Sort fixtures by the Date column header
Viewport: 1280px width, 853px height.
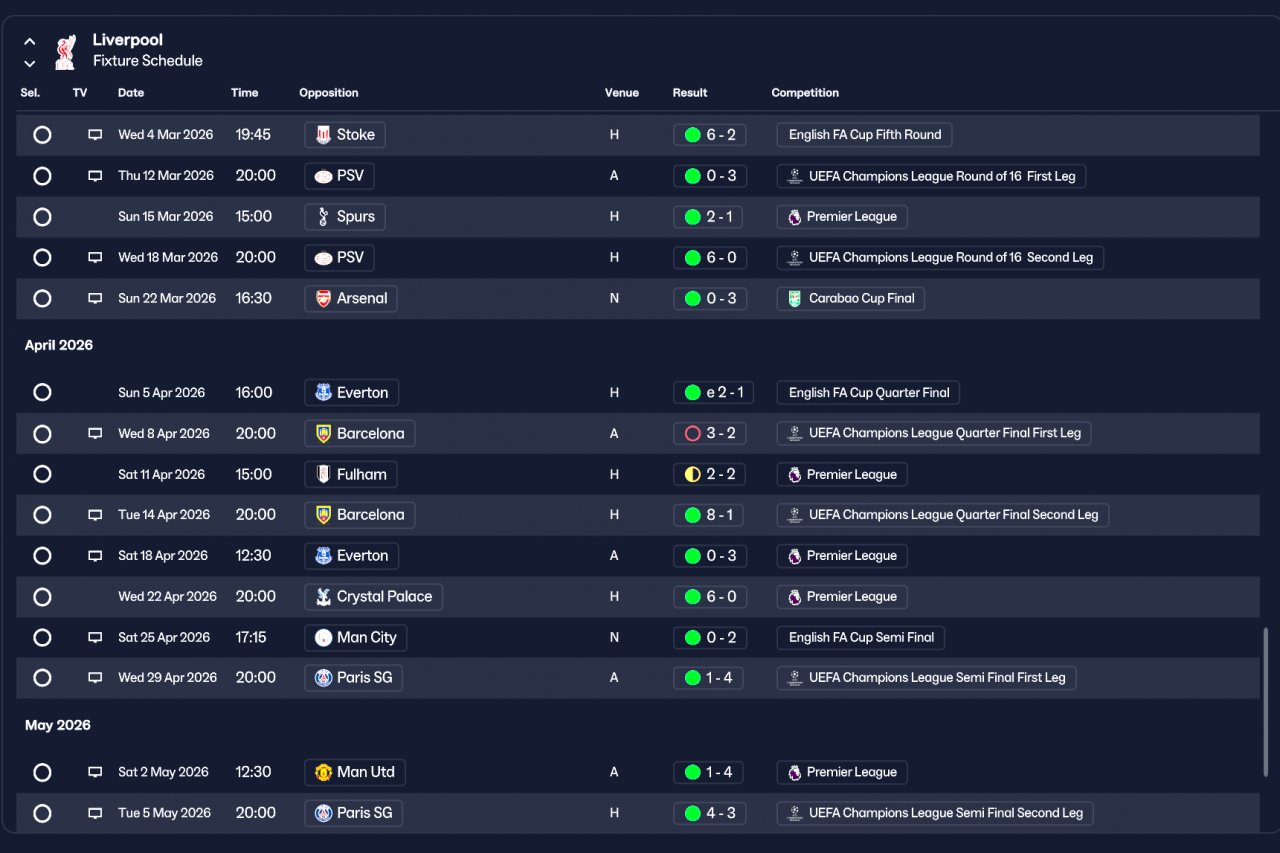[x=131, y=93]
